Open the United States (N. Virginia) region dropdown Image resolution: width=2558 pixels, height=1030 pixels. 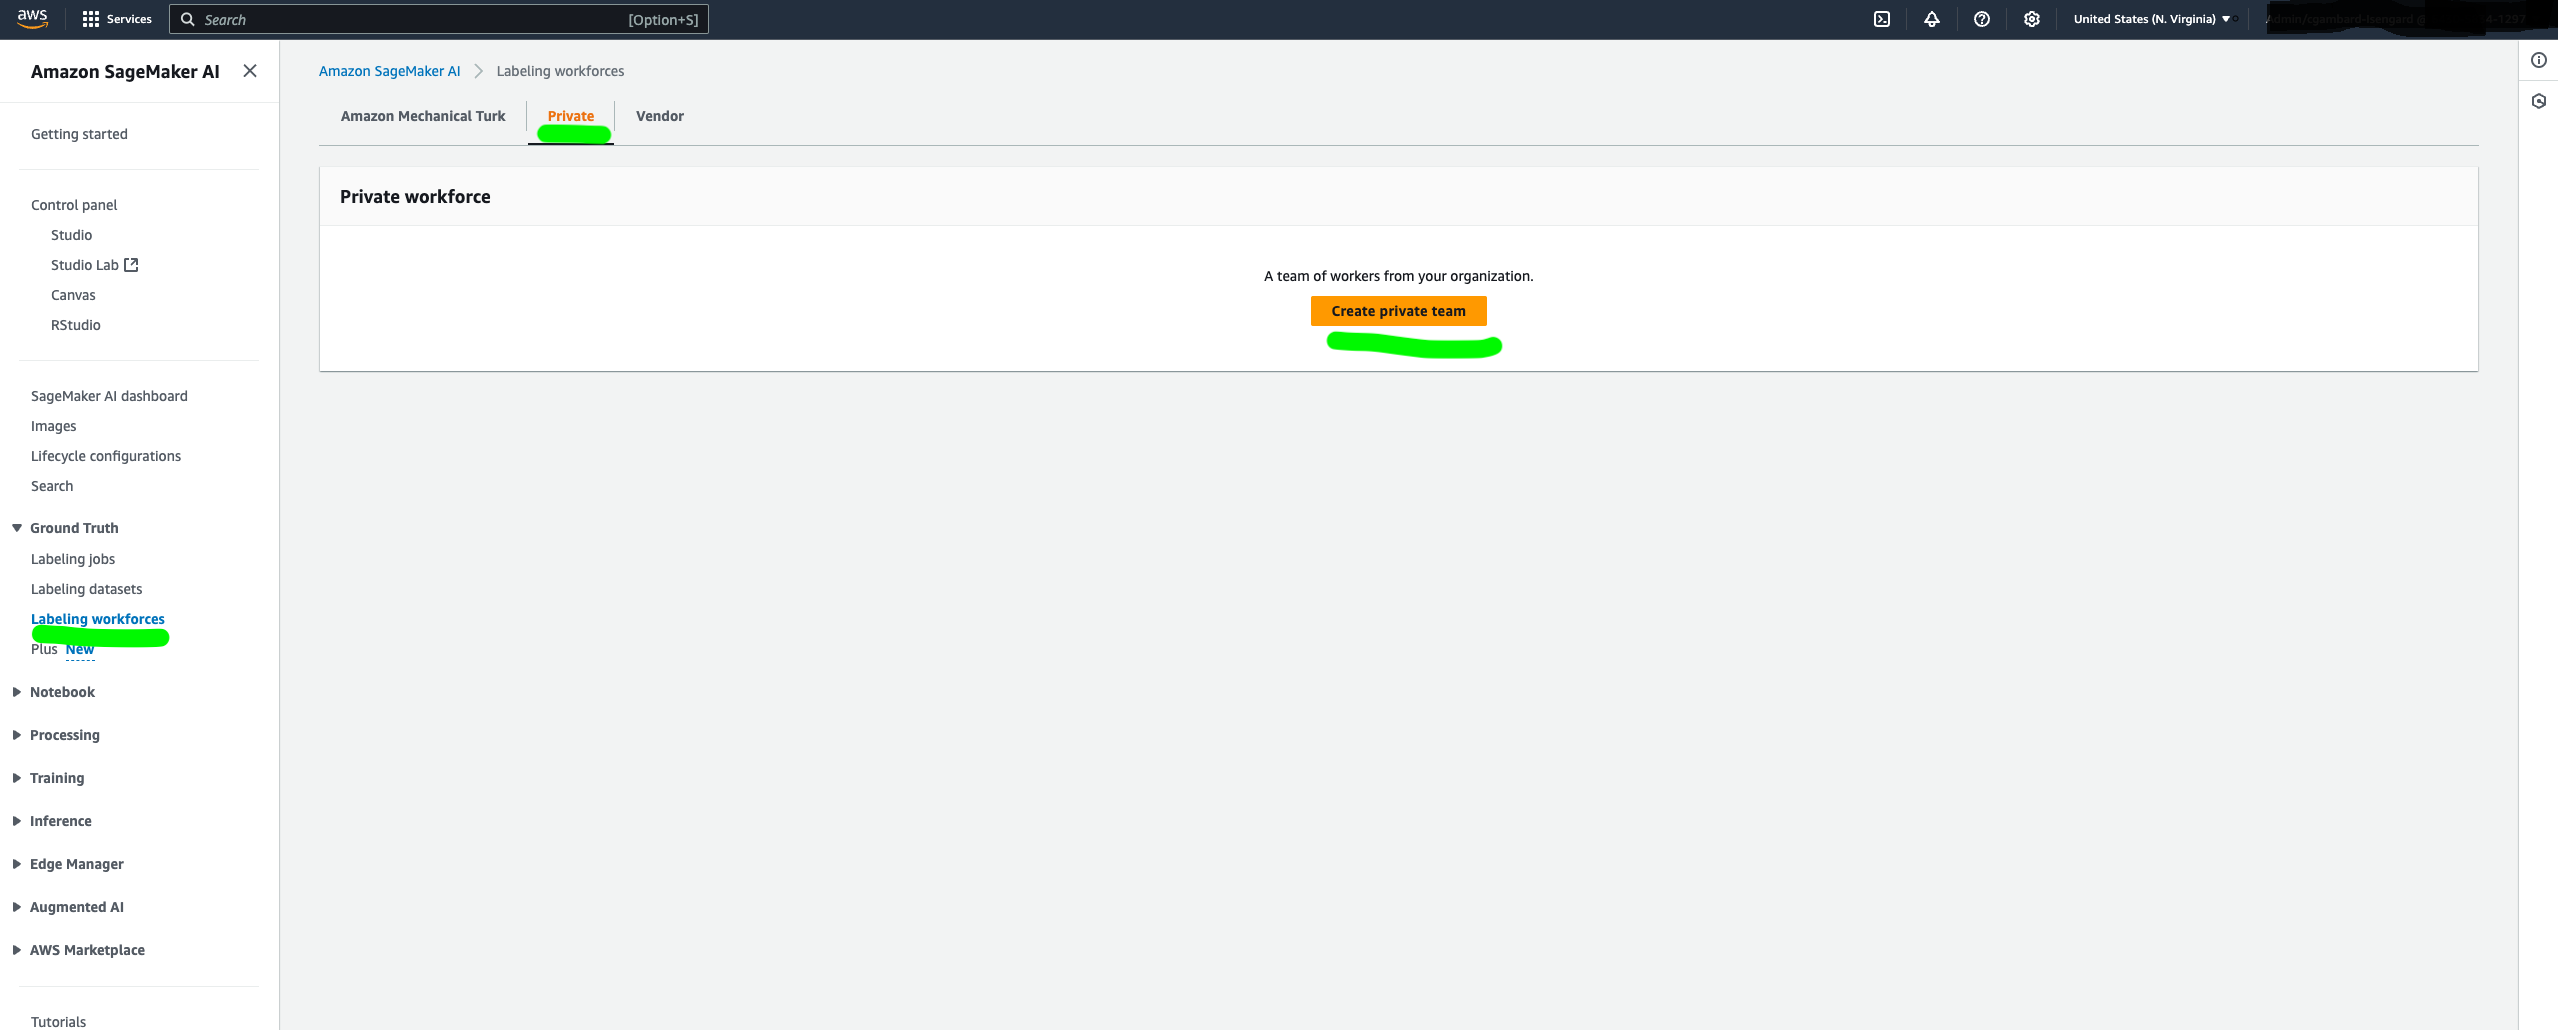[2152, 19]
